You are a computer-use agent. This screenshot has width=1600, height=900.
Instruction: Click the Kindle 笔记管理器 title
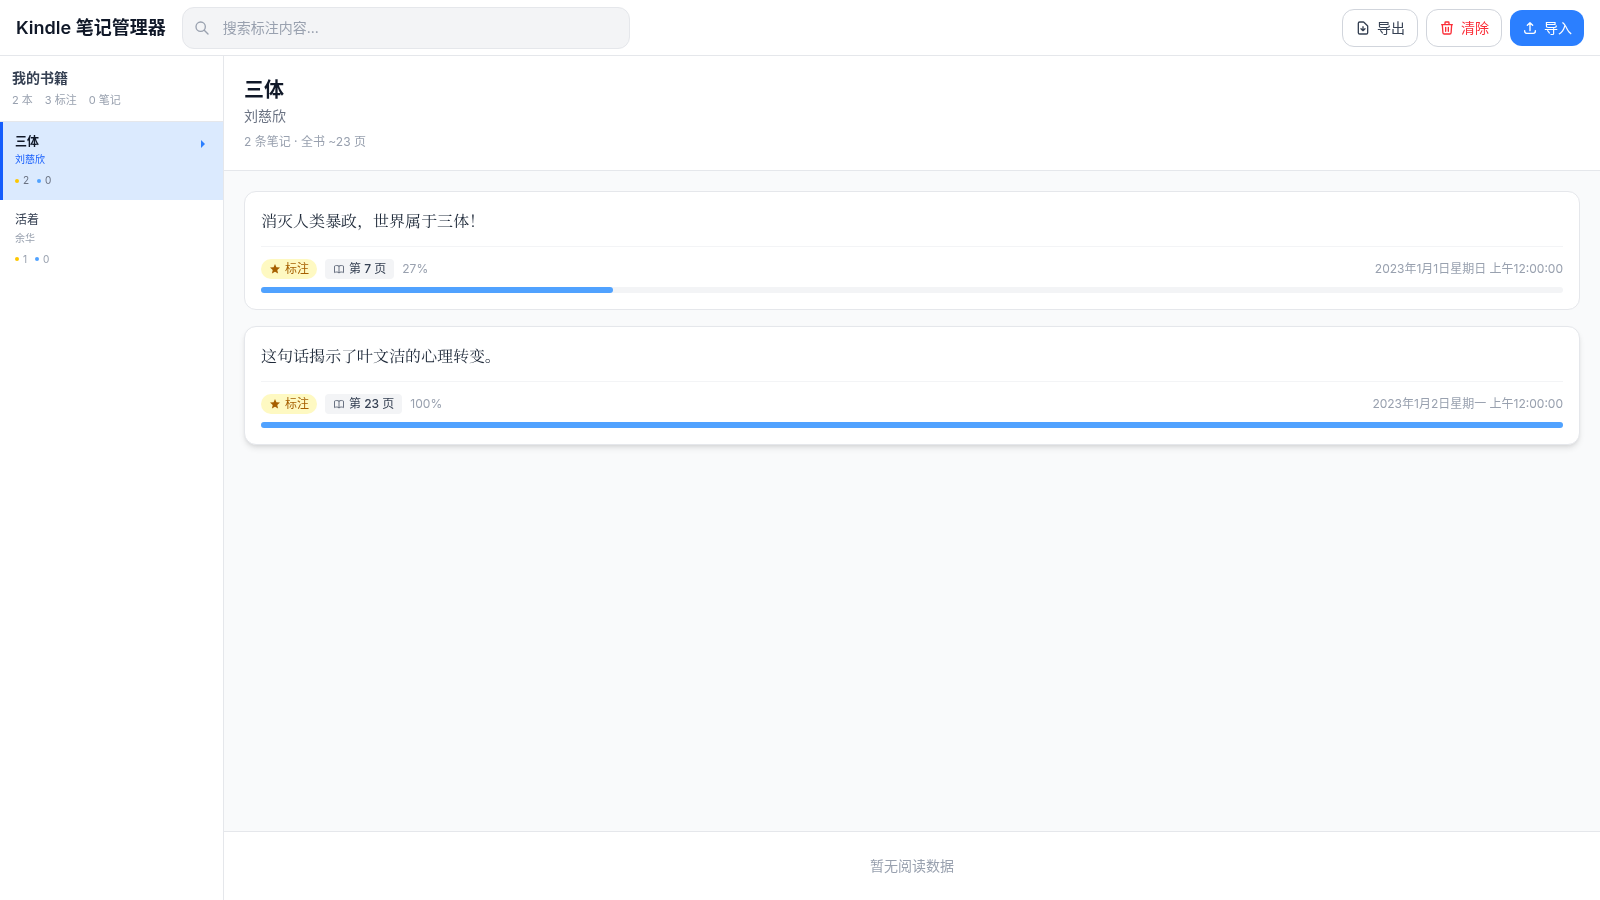coord(91,28)
